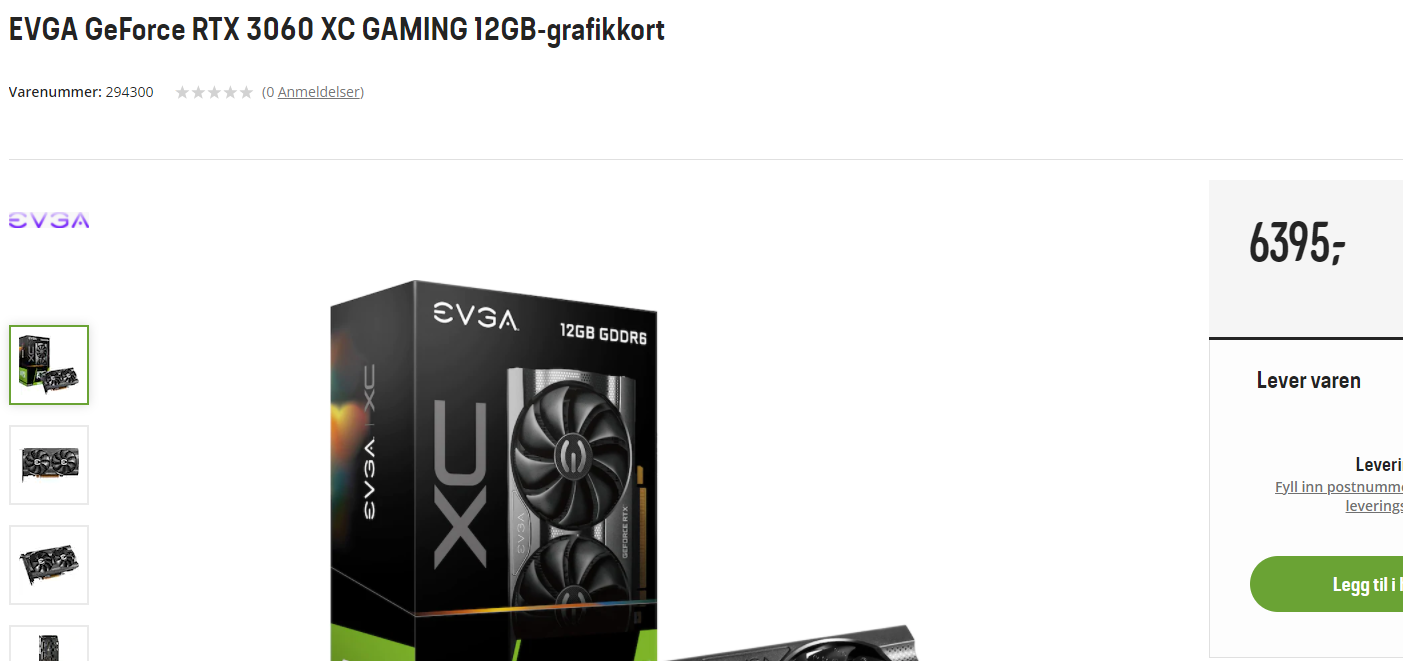Pick the fourth rating star
This screenshot has width=1403, height=661.
coord(230,92)
